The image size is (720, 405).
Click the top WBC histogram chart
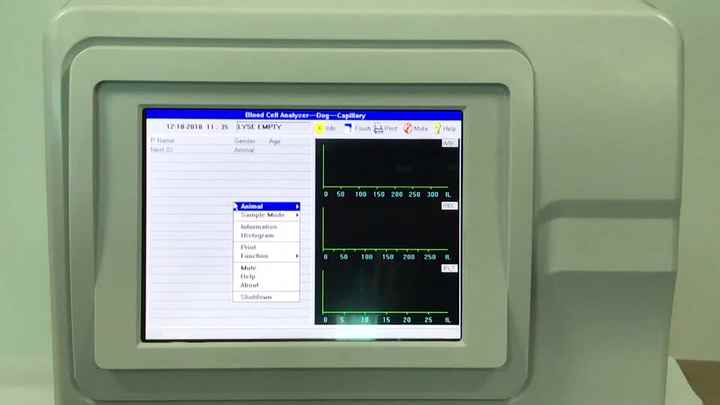[387, 169]
